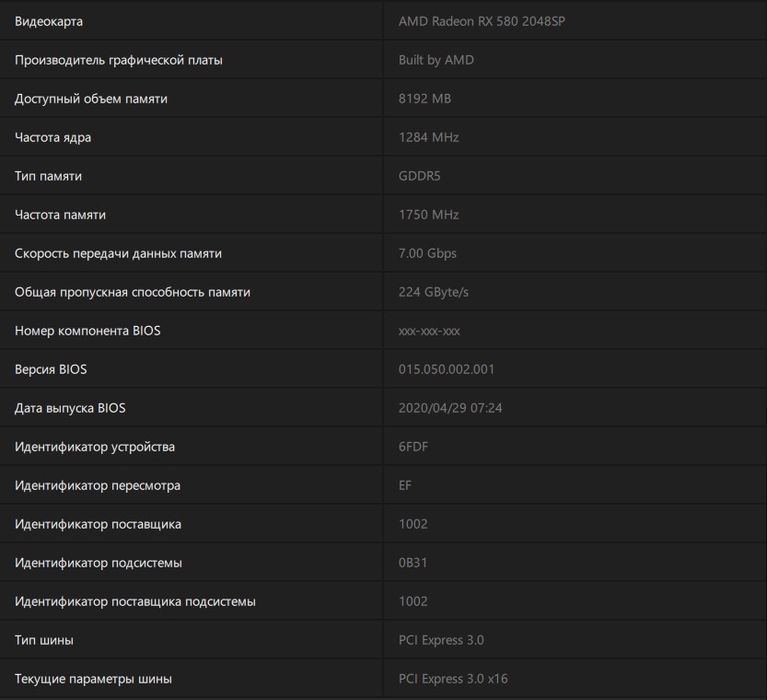Click the Номер компонента BIOS label

coord(87,331)
